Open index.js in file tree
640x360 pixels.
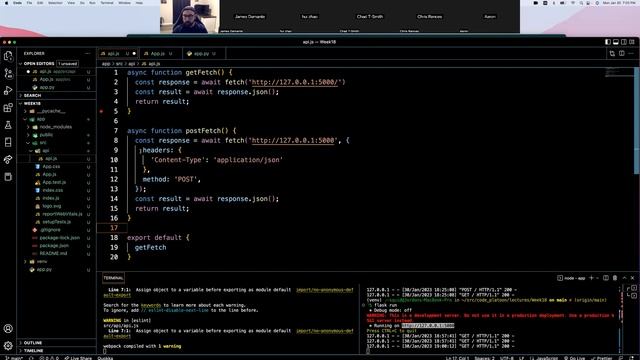coord(51,198)
